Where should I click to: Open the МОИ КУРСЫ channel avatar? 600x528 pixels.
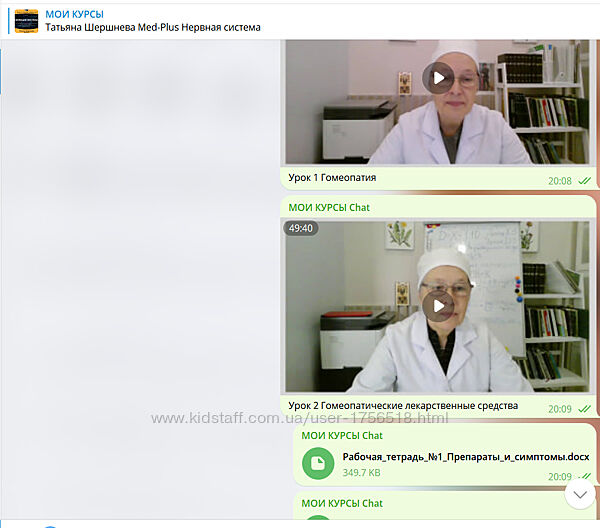(26, 20)
